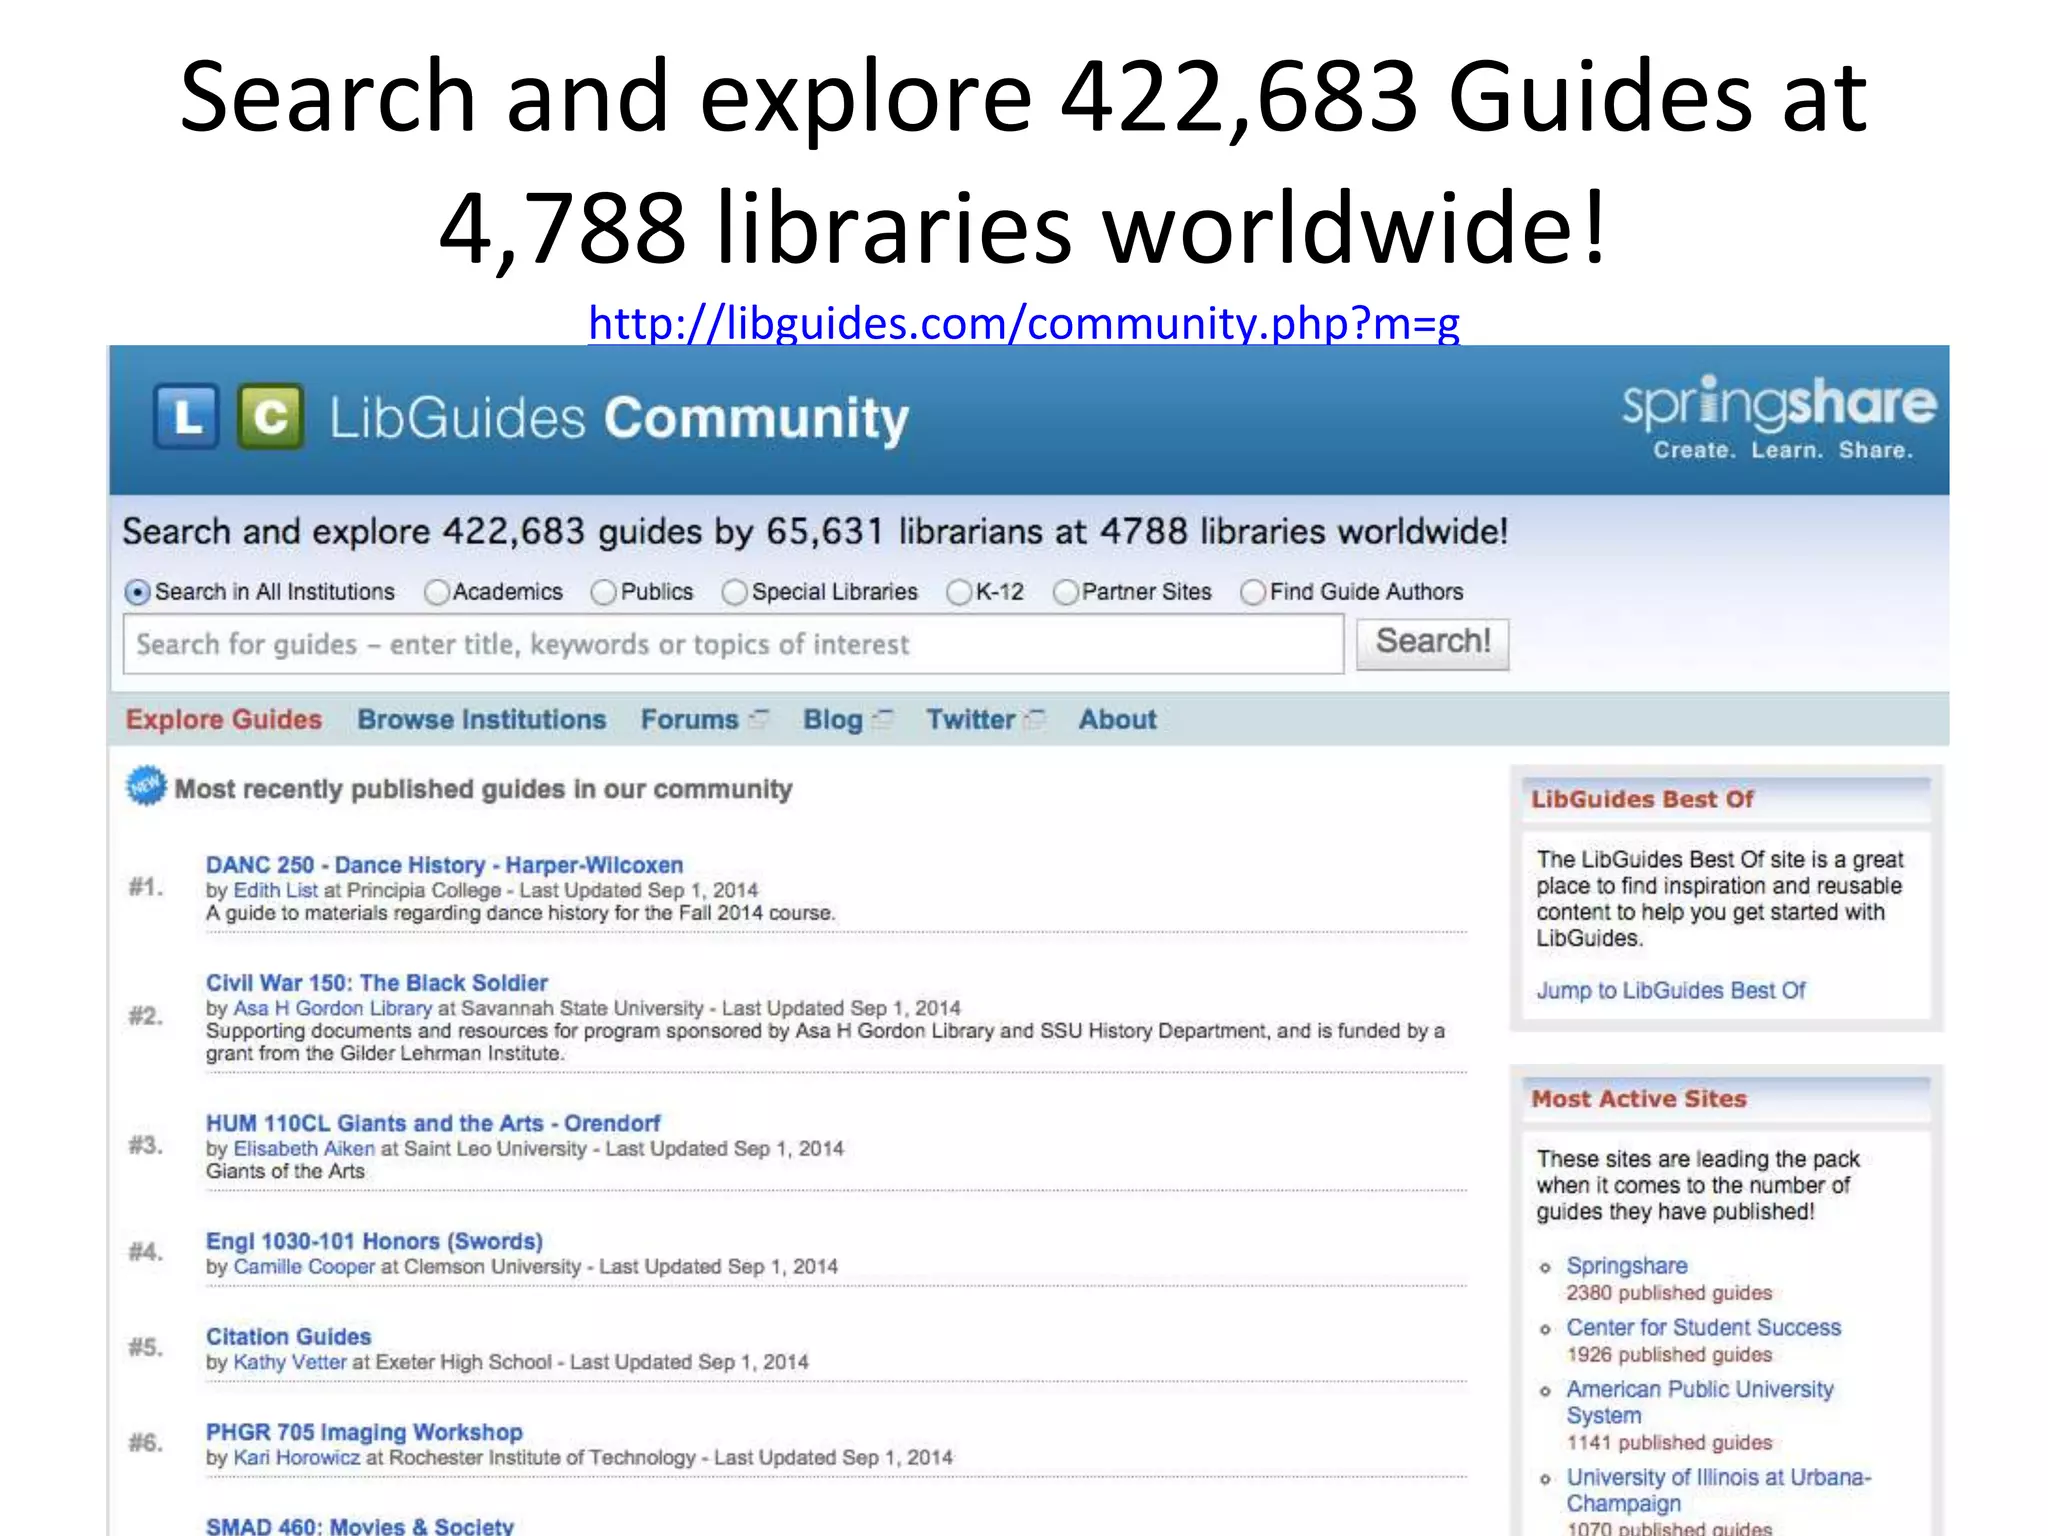The image size is (2048, 1536).
Task: Click the green C logo icon
Action: pos(270,416)
